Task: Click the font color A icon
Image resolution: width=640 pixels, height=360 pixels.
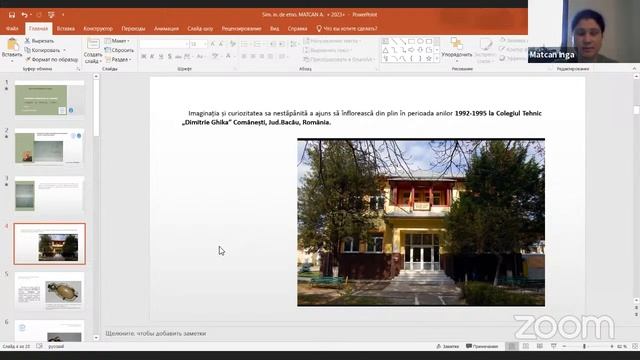Action: 229,56
